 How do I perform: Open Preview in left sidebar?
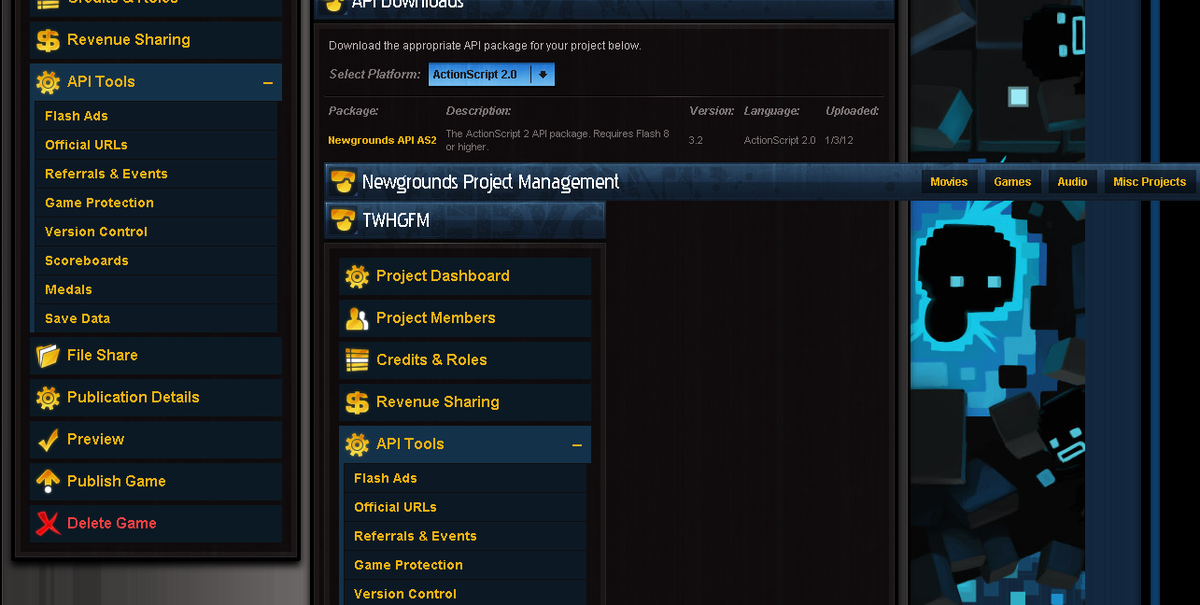coord(156,439)
